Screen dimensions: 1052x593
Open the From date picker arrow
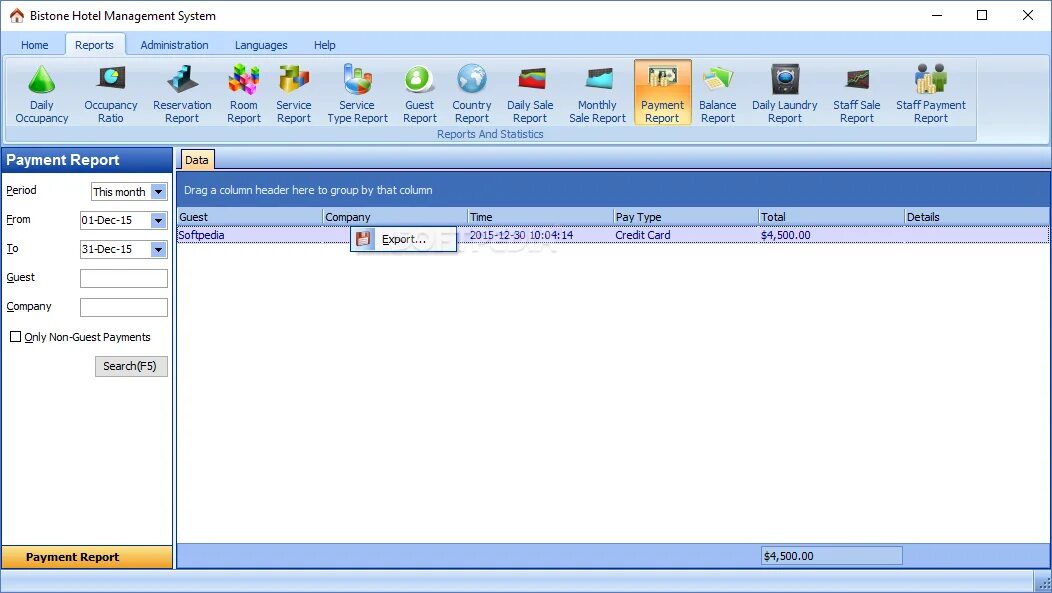pos(158,220)
